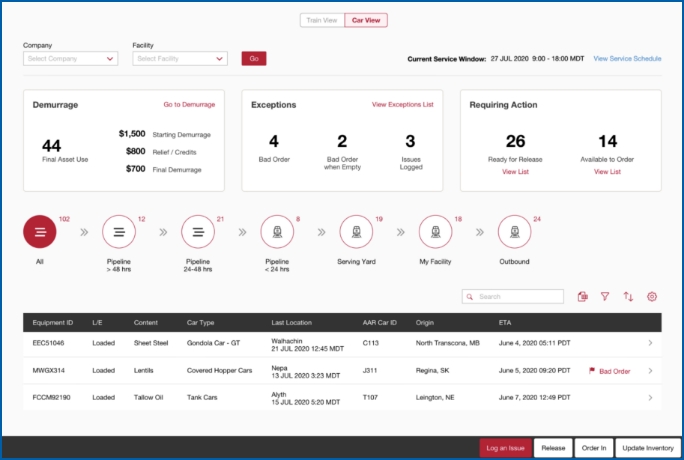Click the Tallow Oil content cell
The height and width of the screenshot is (460, 684).
148,398
